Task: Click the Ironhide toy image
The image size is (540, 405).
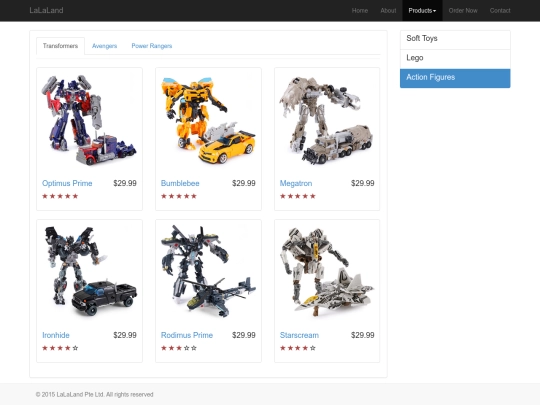Action: (89, 272)
